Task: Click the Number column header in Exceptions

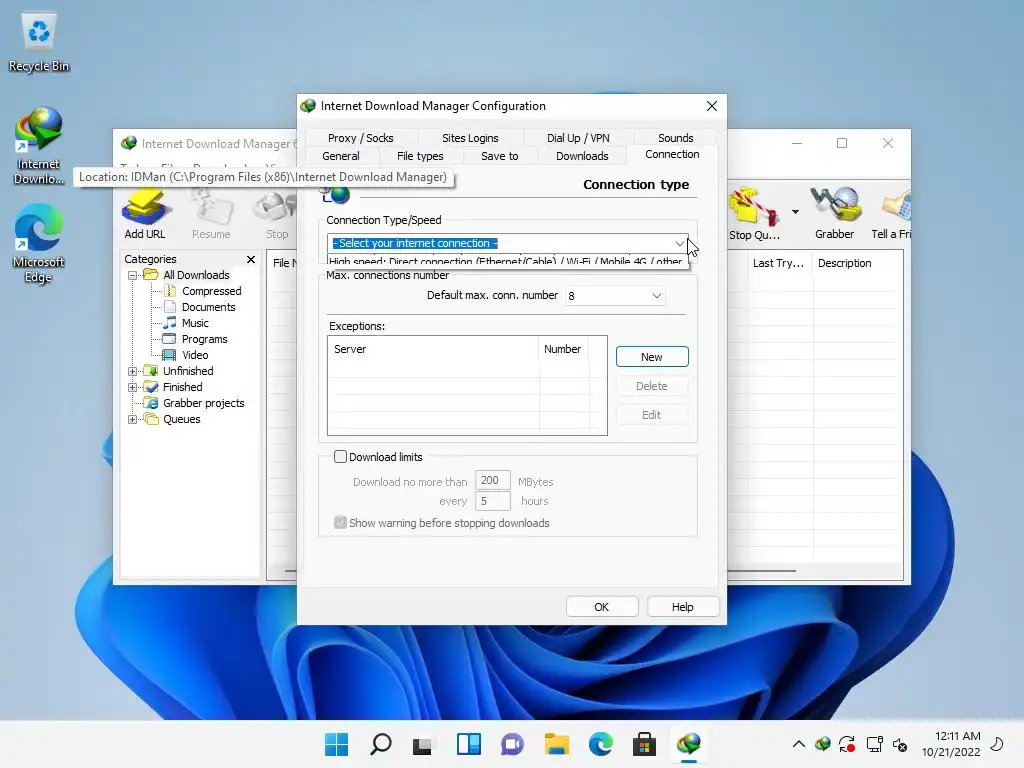Action: point(563,349)
